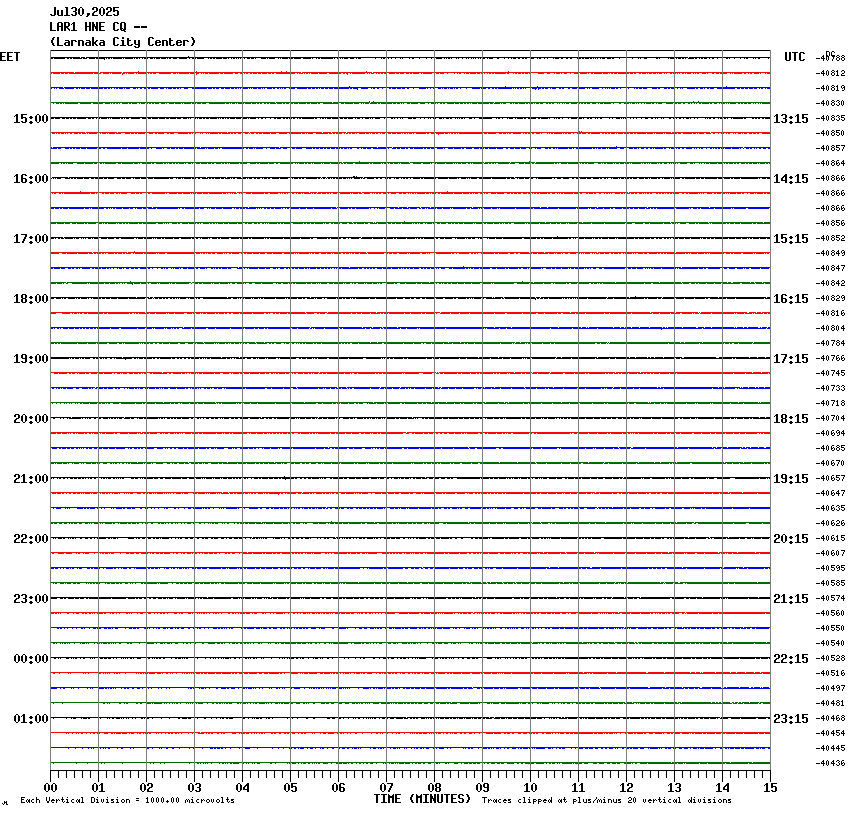Select the DC offset value -40574

tap(830, 598)
